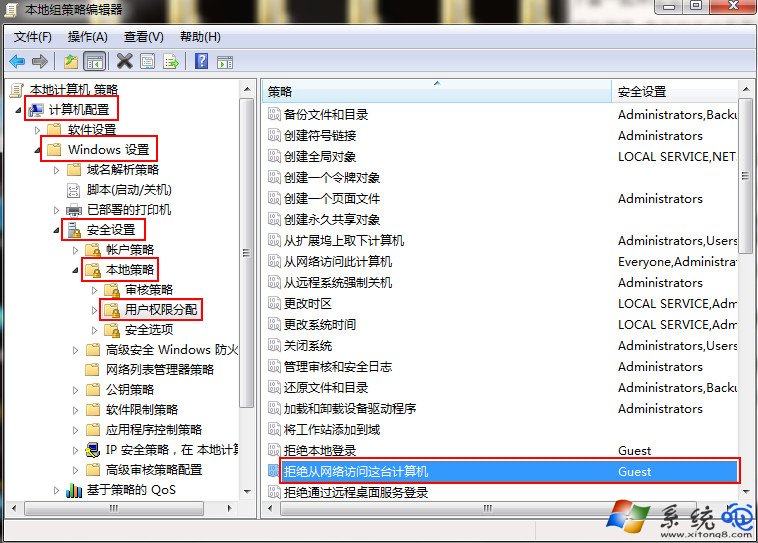This screenshot has width=758, height=543.
Task: Expand the 帐户策略 tree node
Action: [75, 250]
